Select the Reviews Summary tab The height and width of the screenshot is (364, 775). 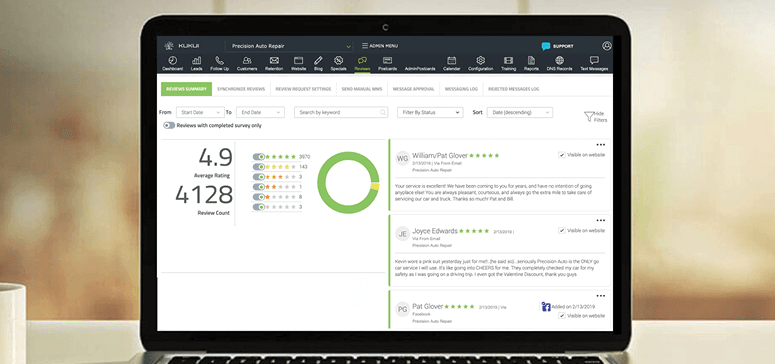pyautogui.click(x=186, y=89)
